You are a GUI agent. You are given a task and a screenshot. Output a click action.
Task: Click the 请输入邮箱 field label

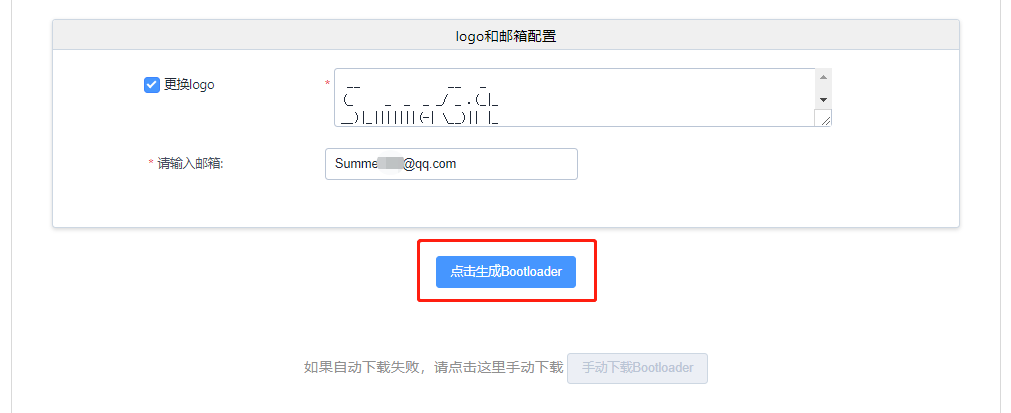point(190,164)
